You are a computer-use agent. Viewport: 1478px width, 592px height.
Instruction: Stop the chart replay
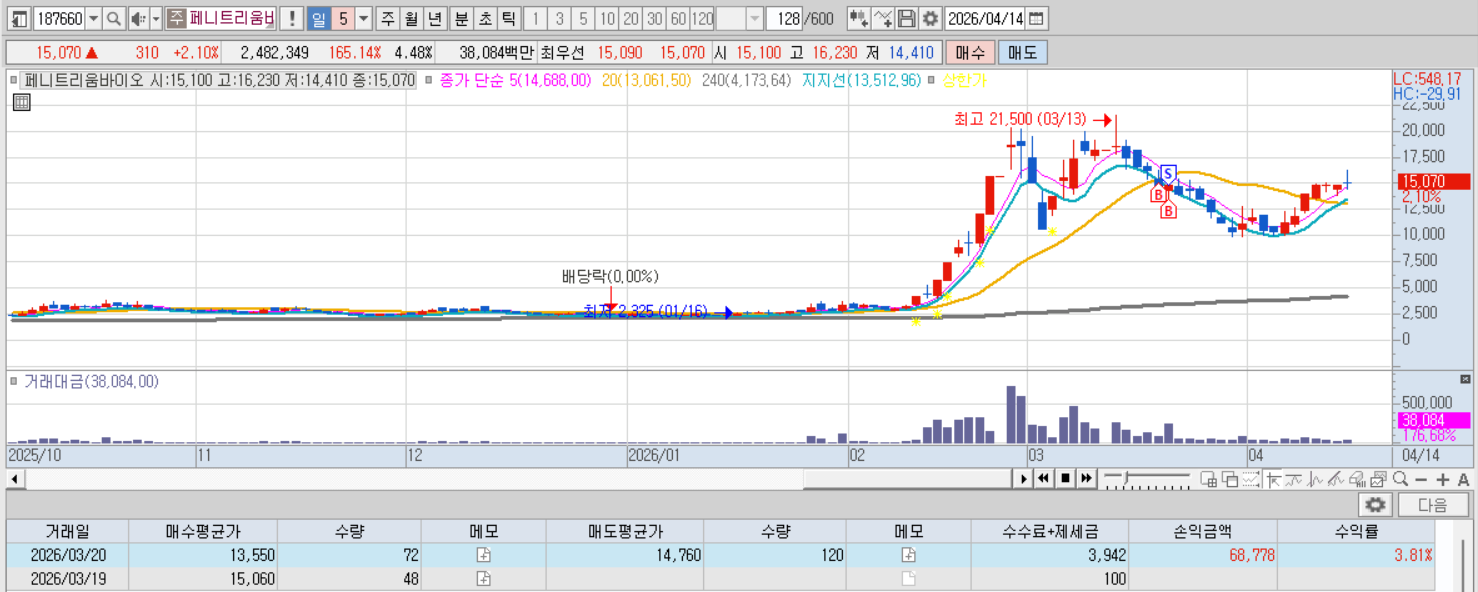(x=1065, y=479)
